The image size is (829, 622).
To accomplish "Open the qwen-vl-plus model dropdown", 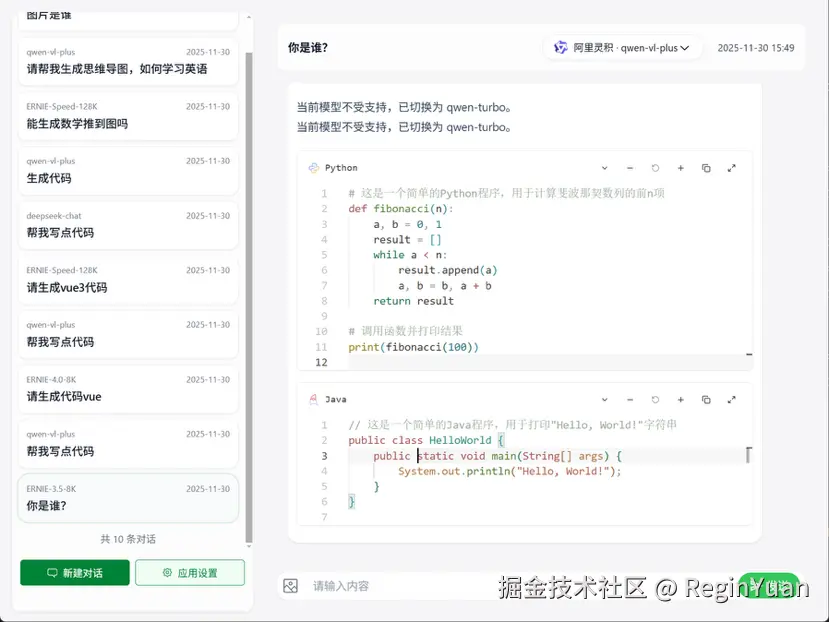I will (x=622, y=46).
